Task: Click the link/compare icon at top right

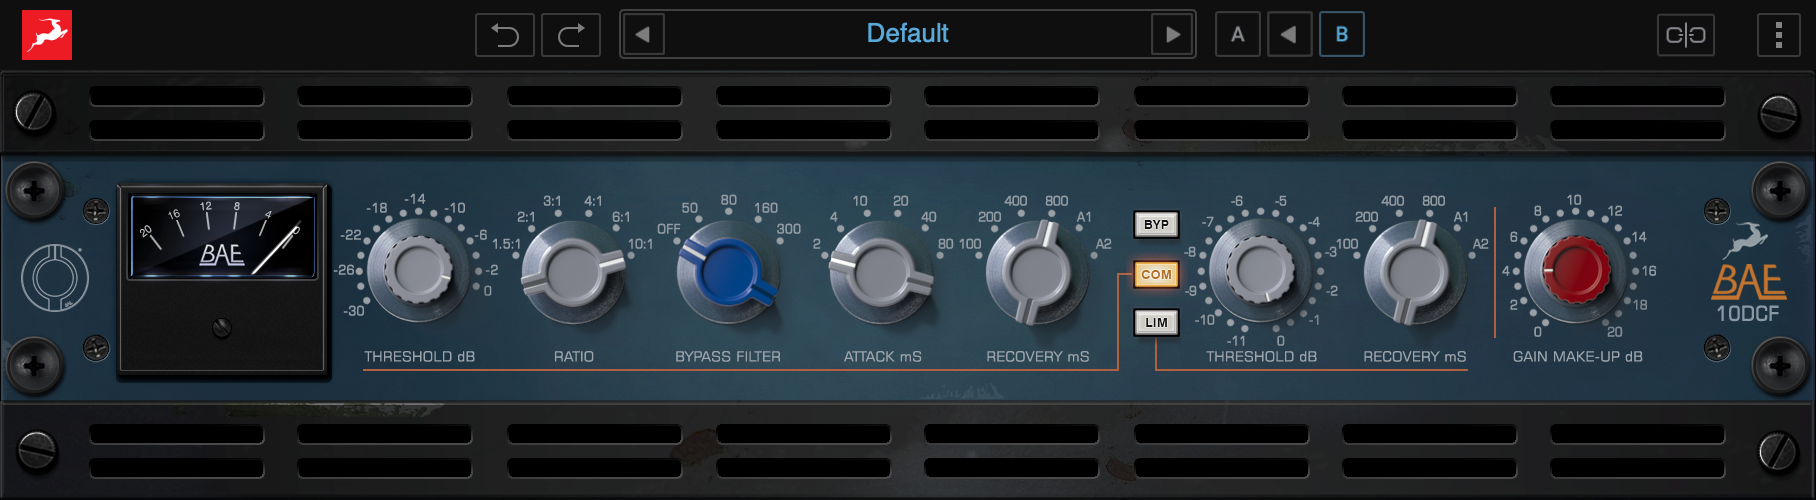Action: click(1685, 35)
